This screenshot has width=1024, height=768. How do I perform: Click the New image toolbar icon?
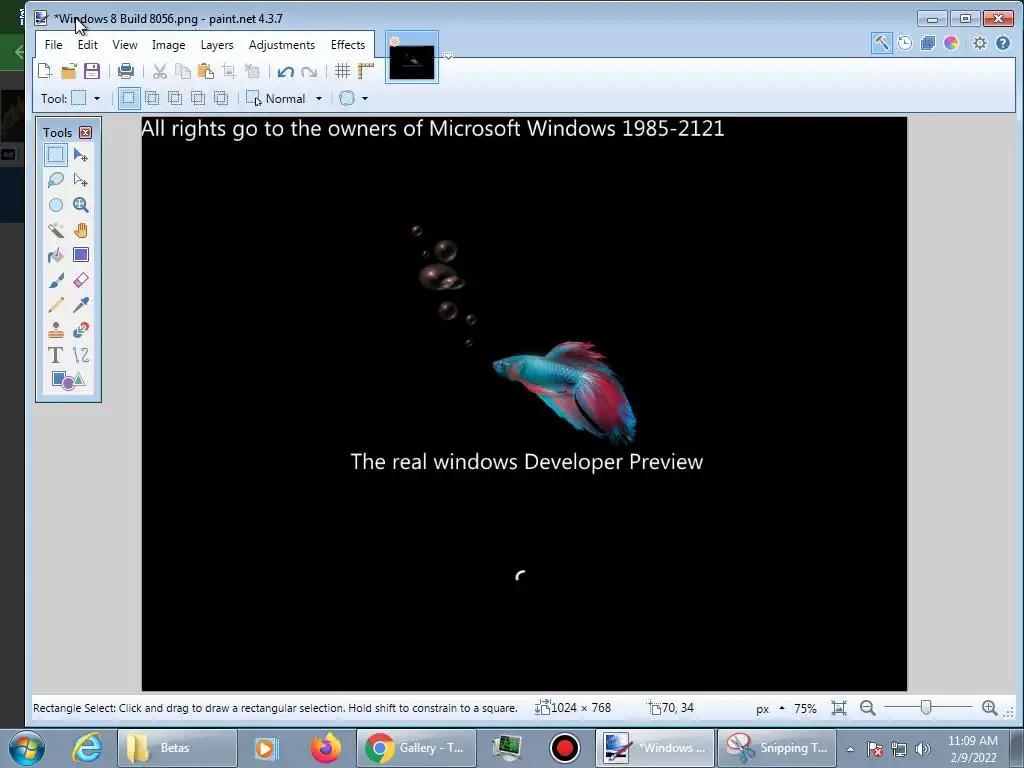point(45,71)
